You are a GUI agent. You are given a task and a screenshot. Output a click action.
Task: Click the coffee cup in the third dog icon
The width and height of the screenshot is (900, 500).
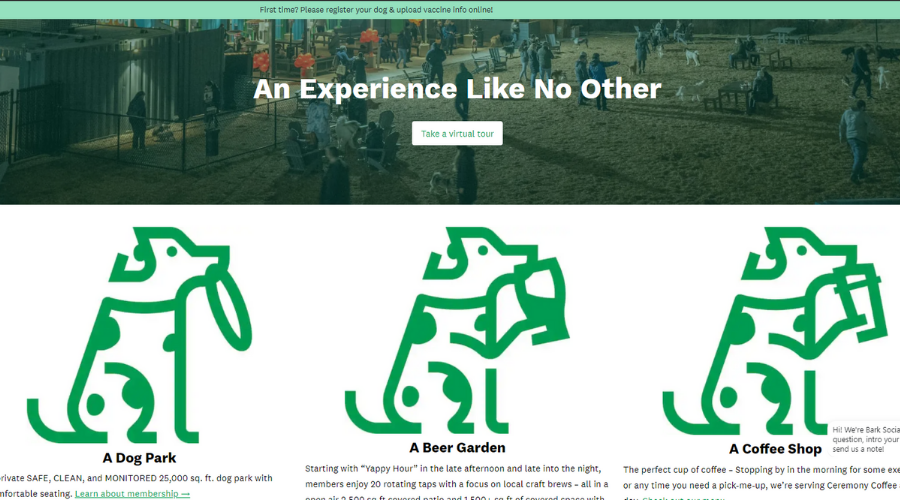pos(858,299)
